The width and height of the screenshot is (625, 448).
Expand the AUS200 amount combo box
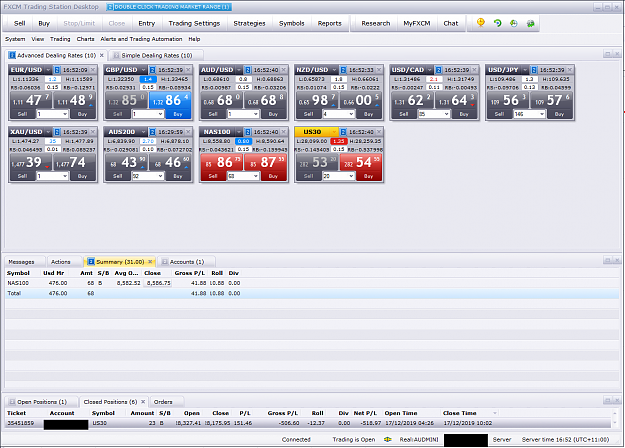tap(160, 176)
